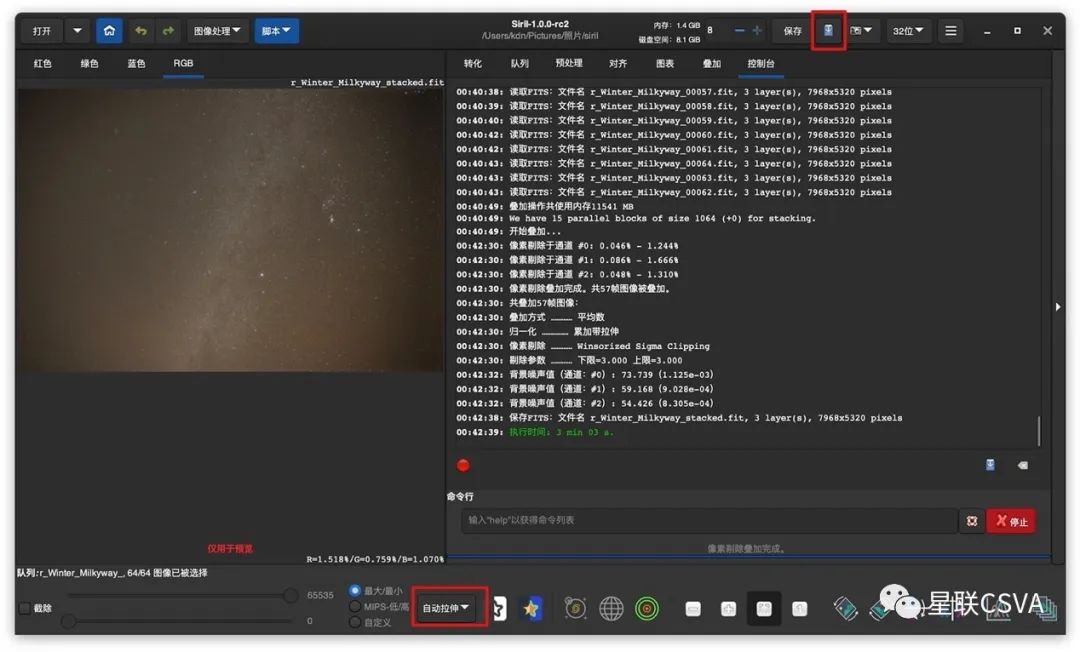
Task: Switch to the 预处理 tab
Action: [x=568, y=64]
